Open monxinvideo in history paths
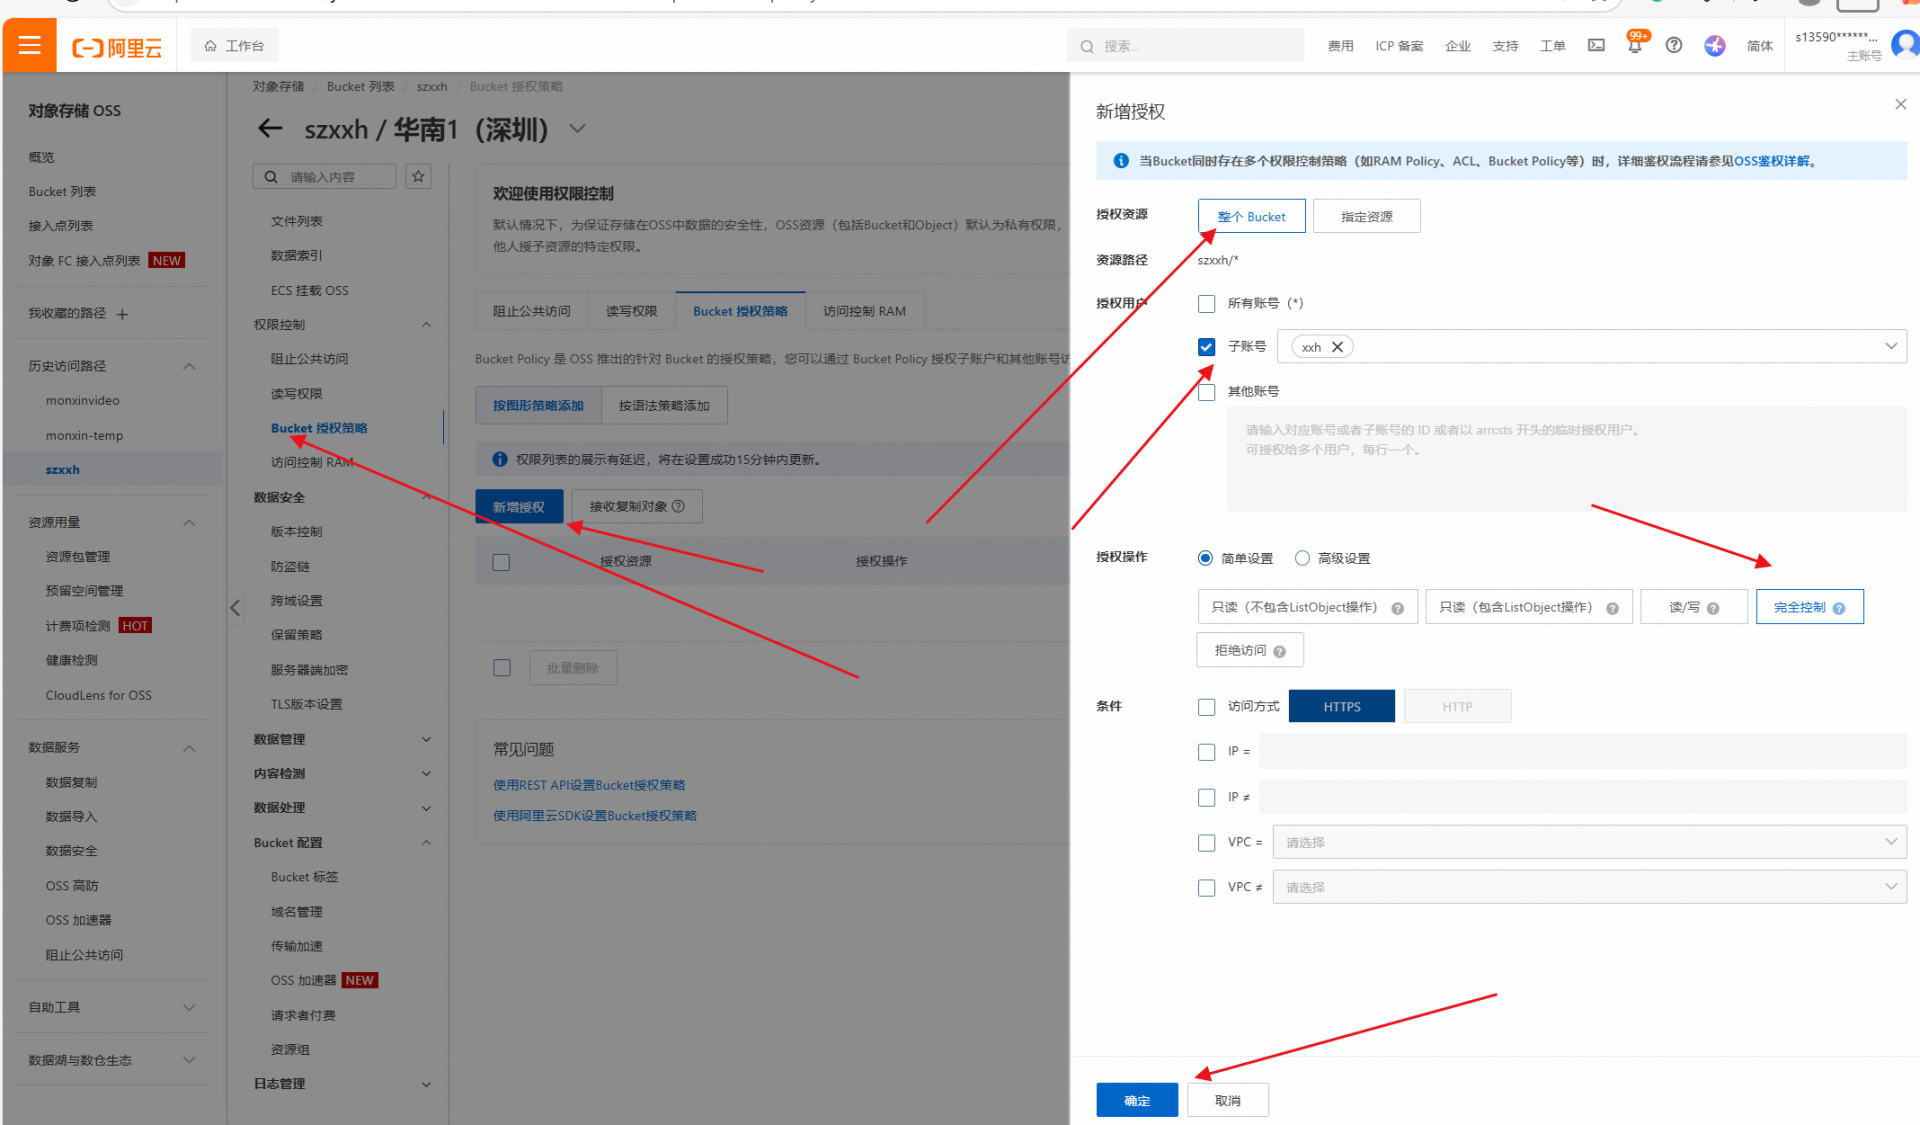 [83, 400]
